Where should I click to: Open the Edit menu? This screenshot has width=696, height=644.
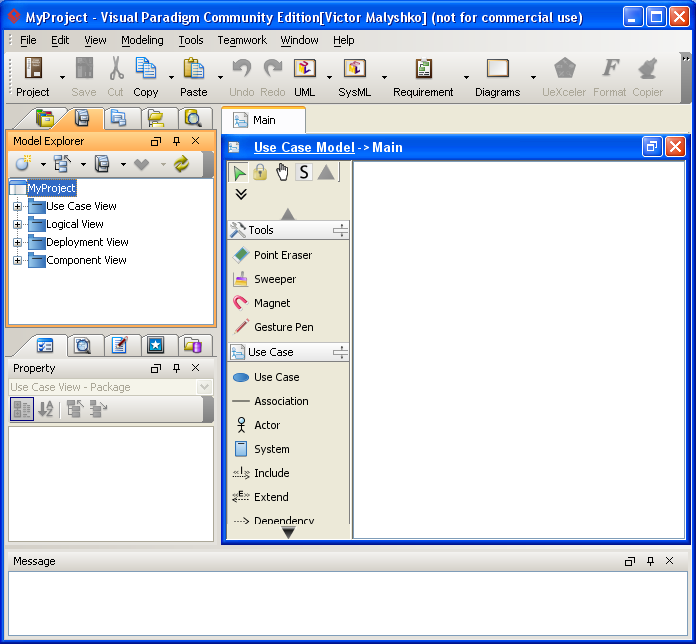pyautogui.click(x=60, y=40)
